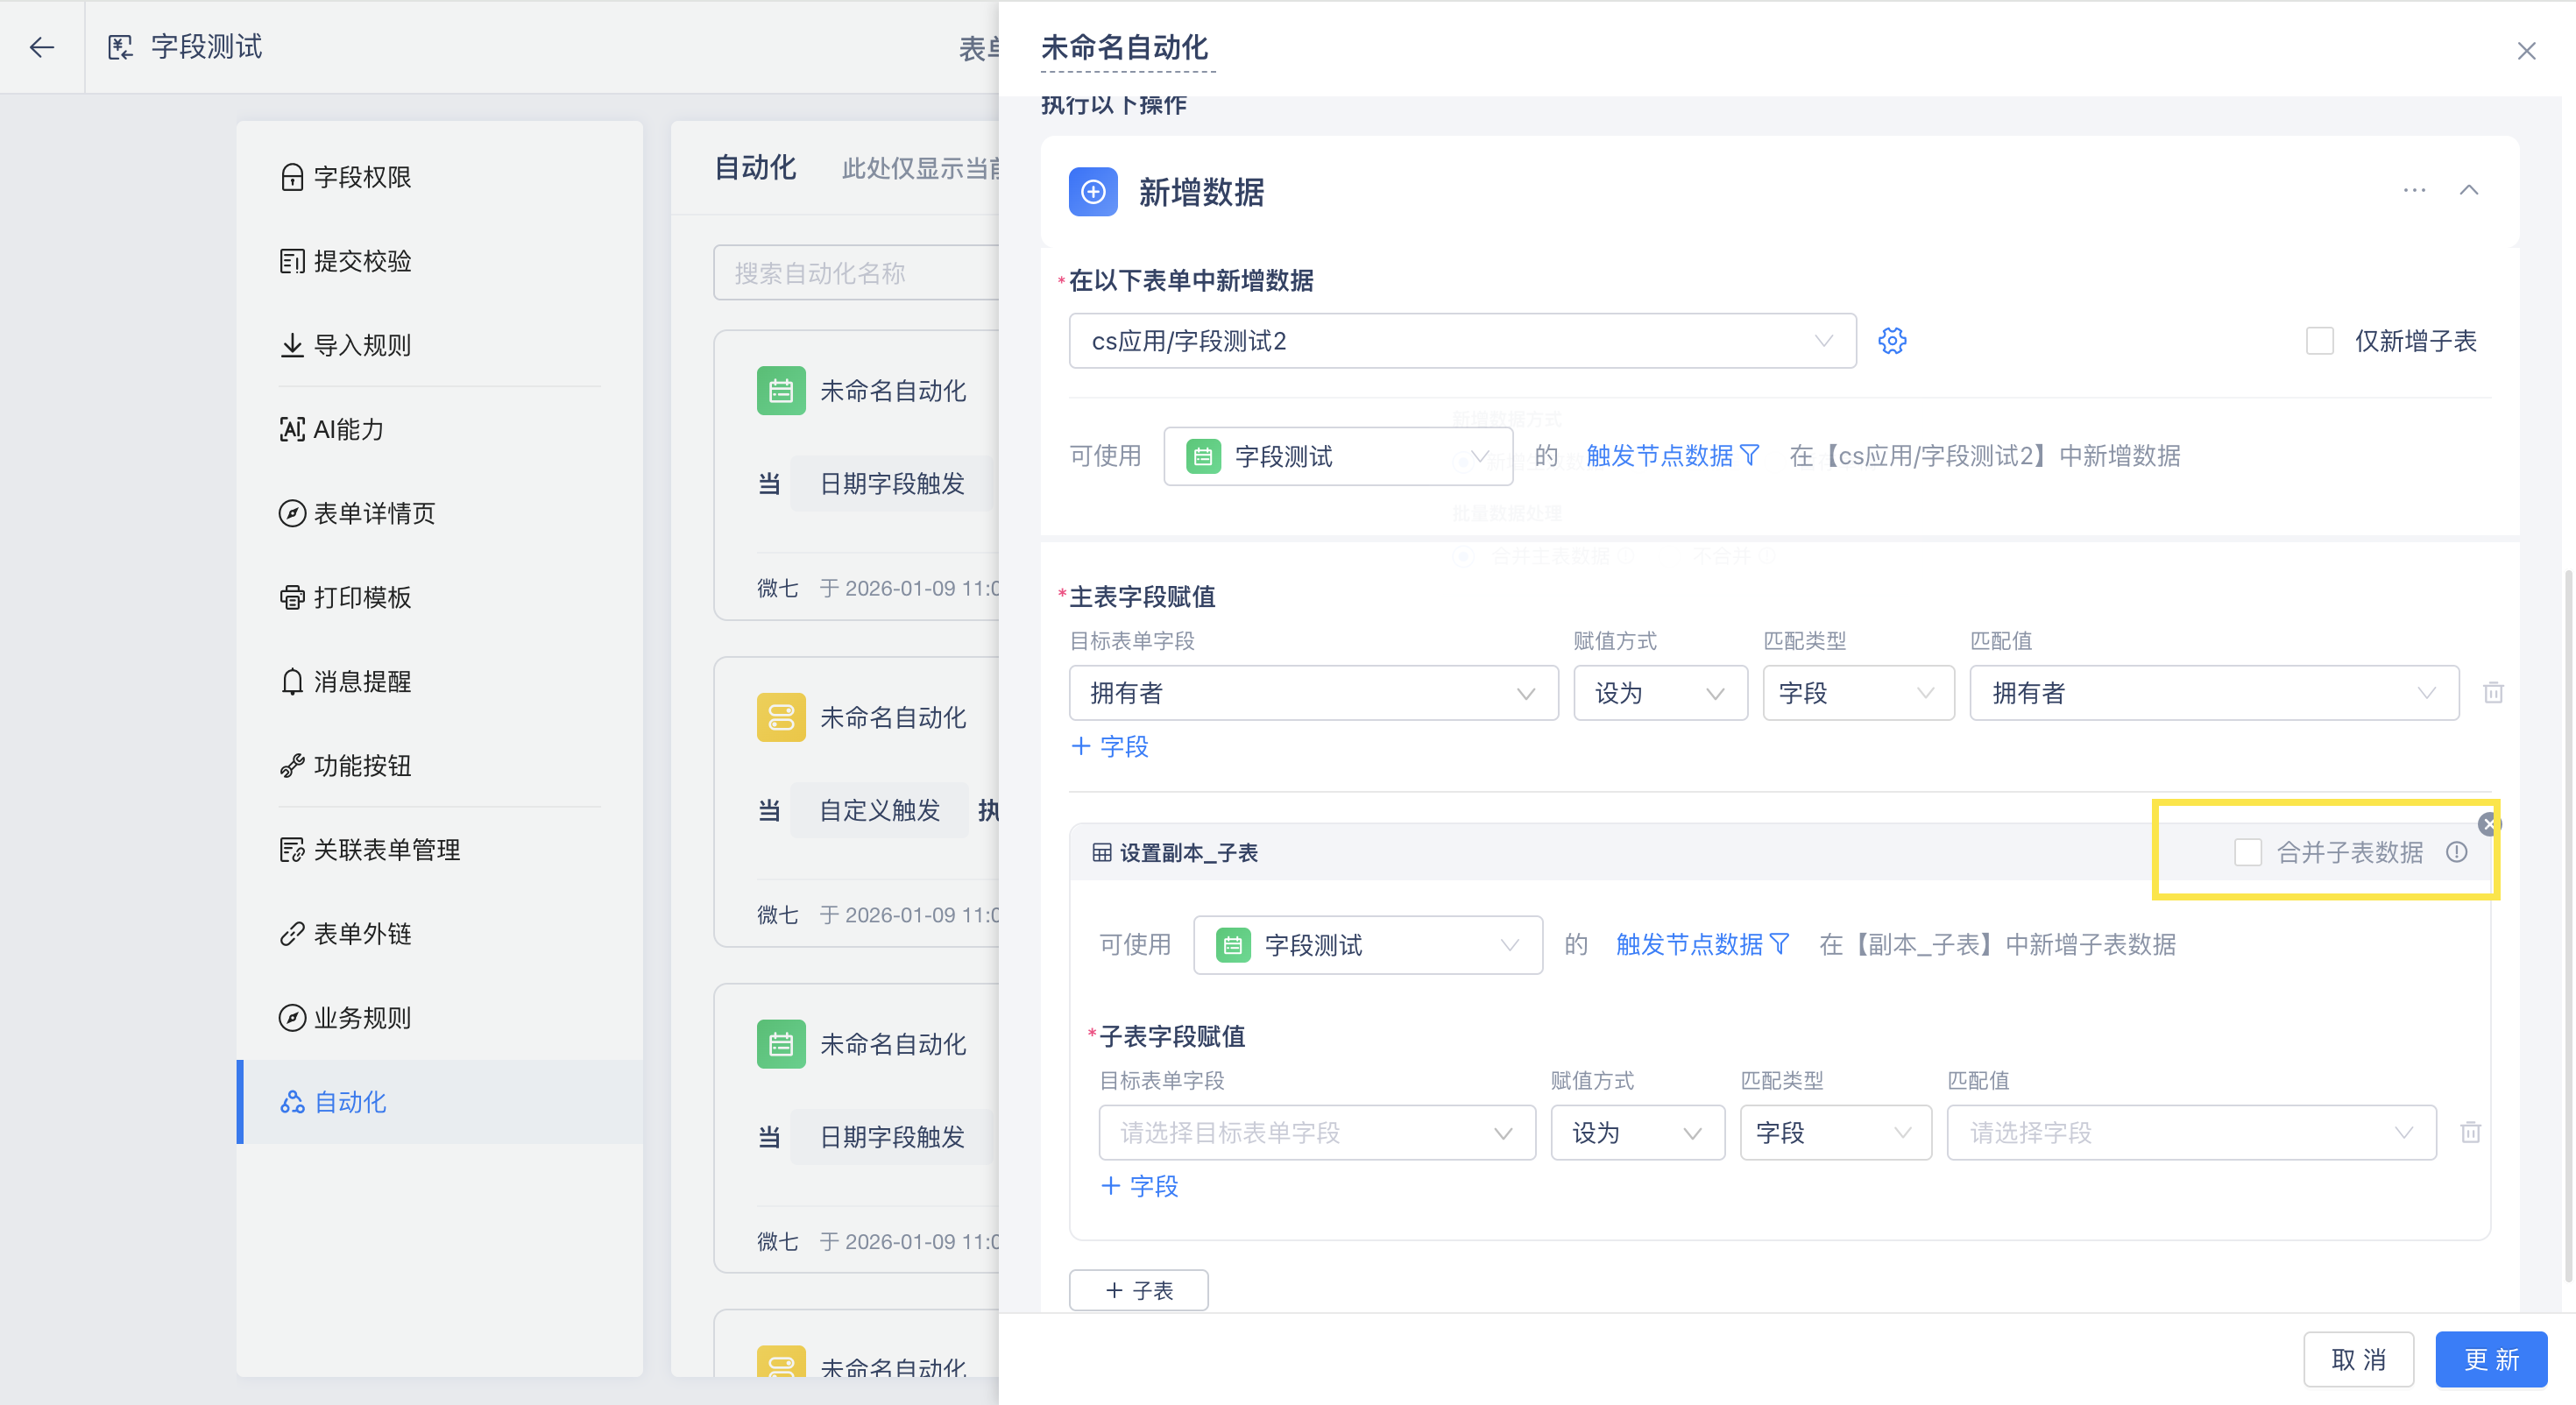Open 表单详情页 in sidebar
Screen dimensions: 2576x1405
[x=440, y=513]
